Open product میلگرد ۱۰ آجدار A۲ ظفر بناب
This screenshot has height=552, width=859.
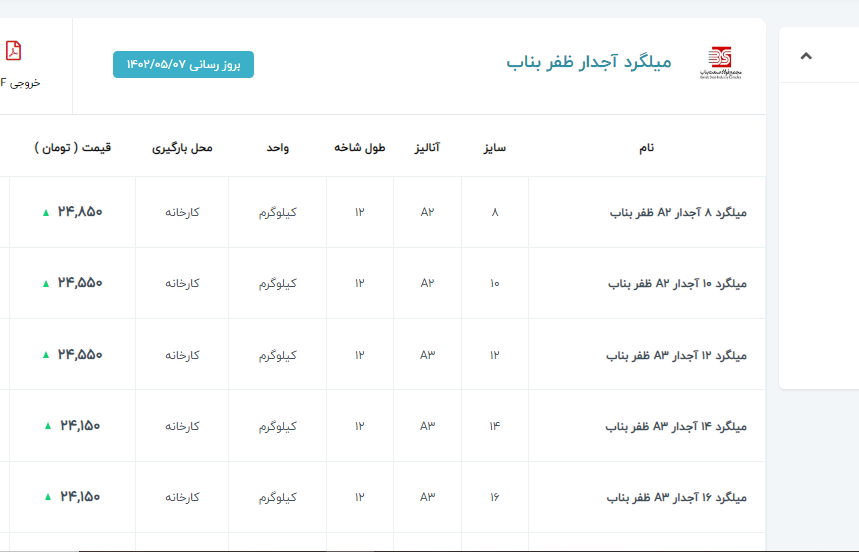pyautogui.click(x=678, y=284)
